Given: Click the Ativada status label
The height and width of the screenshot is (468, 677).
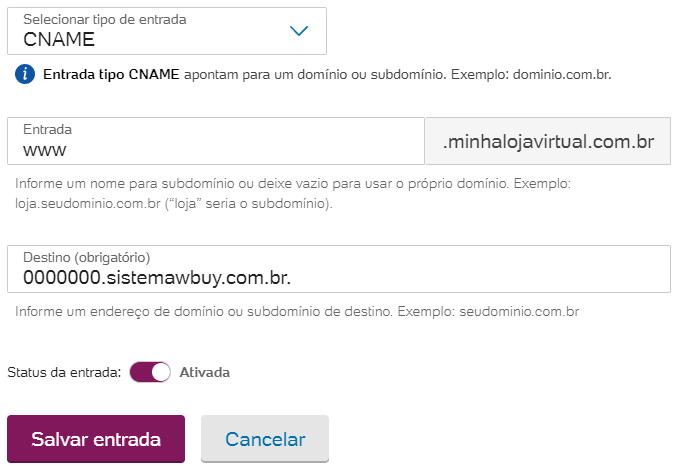Looking at the screenshot, I should coord(204,372).
